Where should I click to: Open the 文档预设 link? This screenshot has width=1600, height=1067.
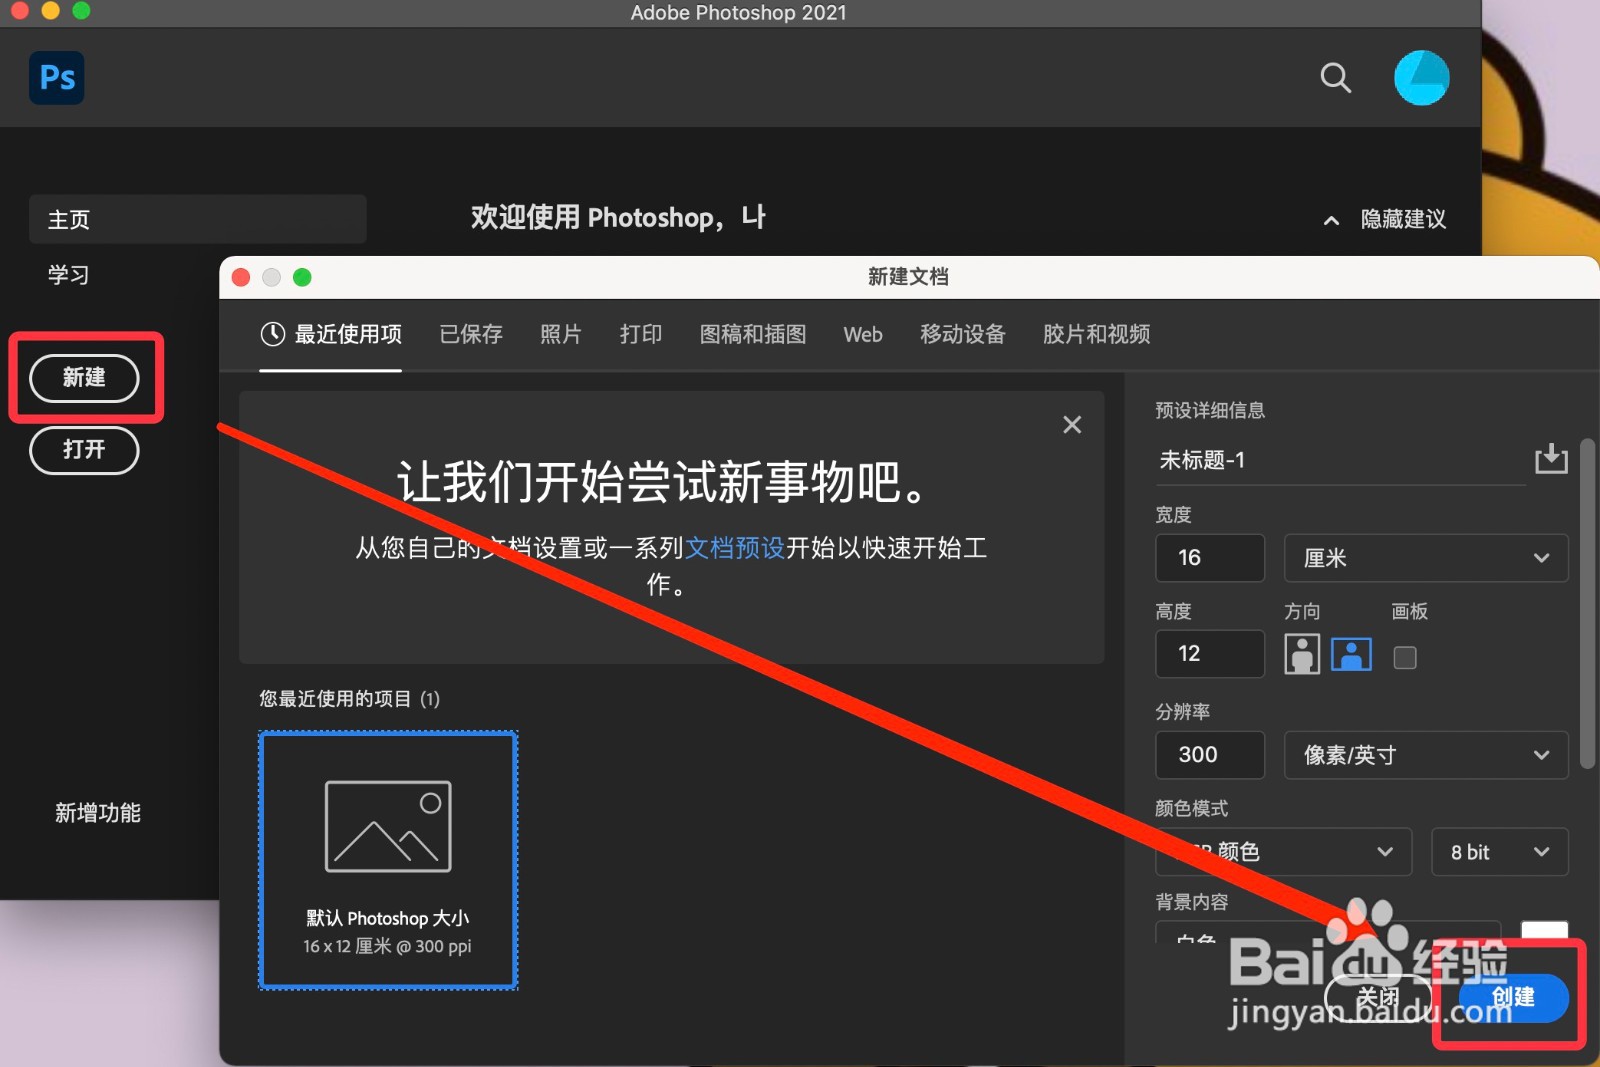[x=735, y=548]
